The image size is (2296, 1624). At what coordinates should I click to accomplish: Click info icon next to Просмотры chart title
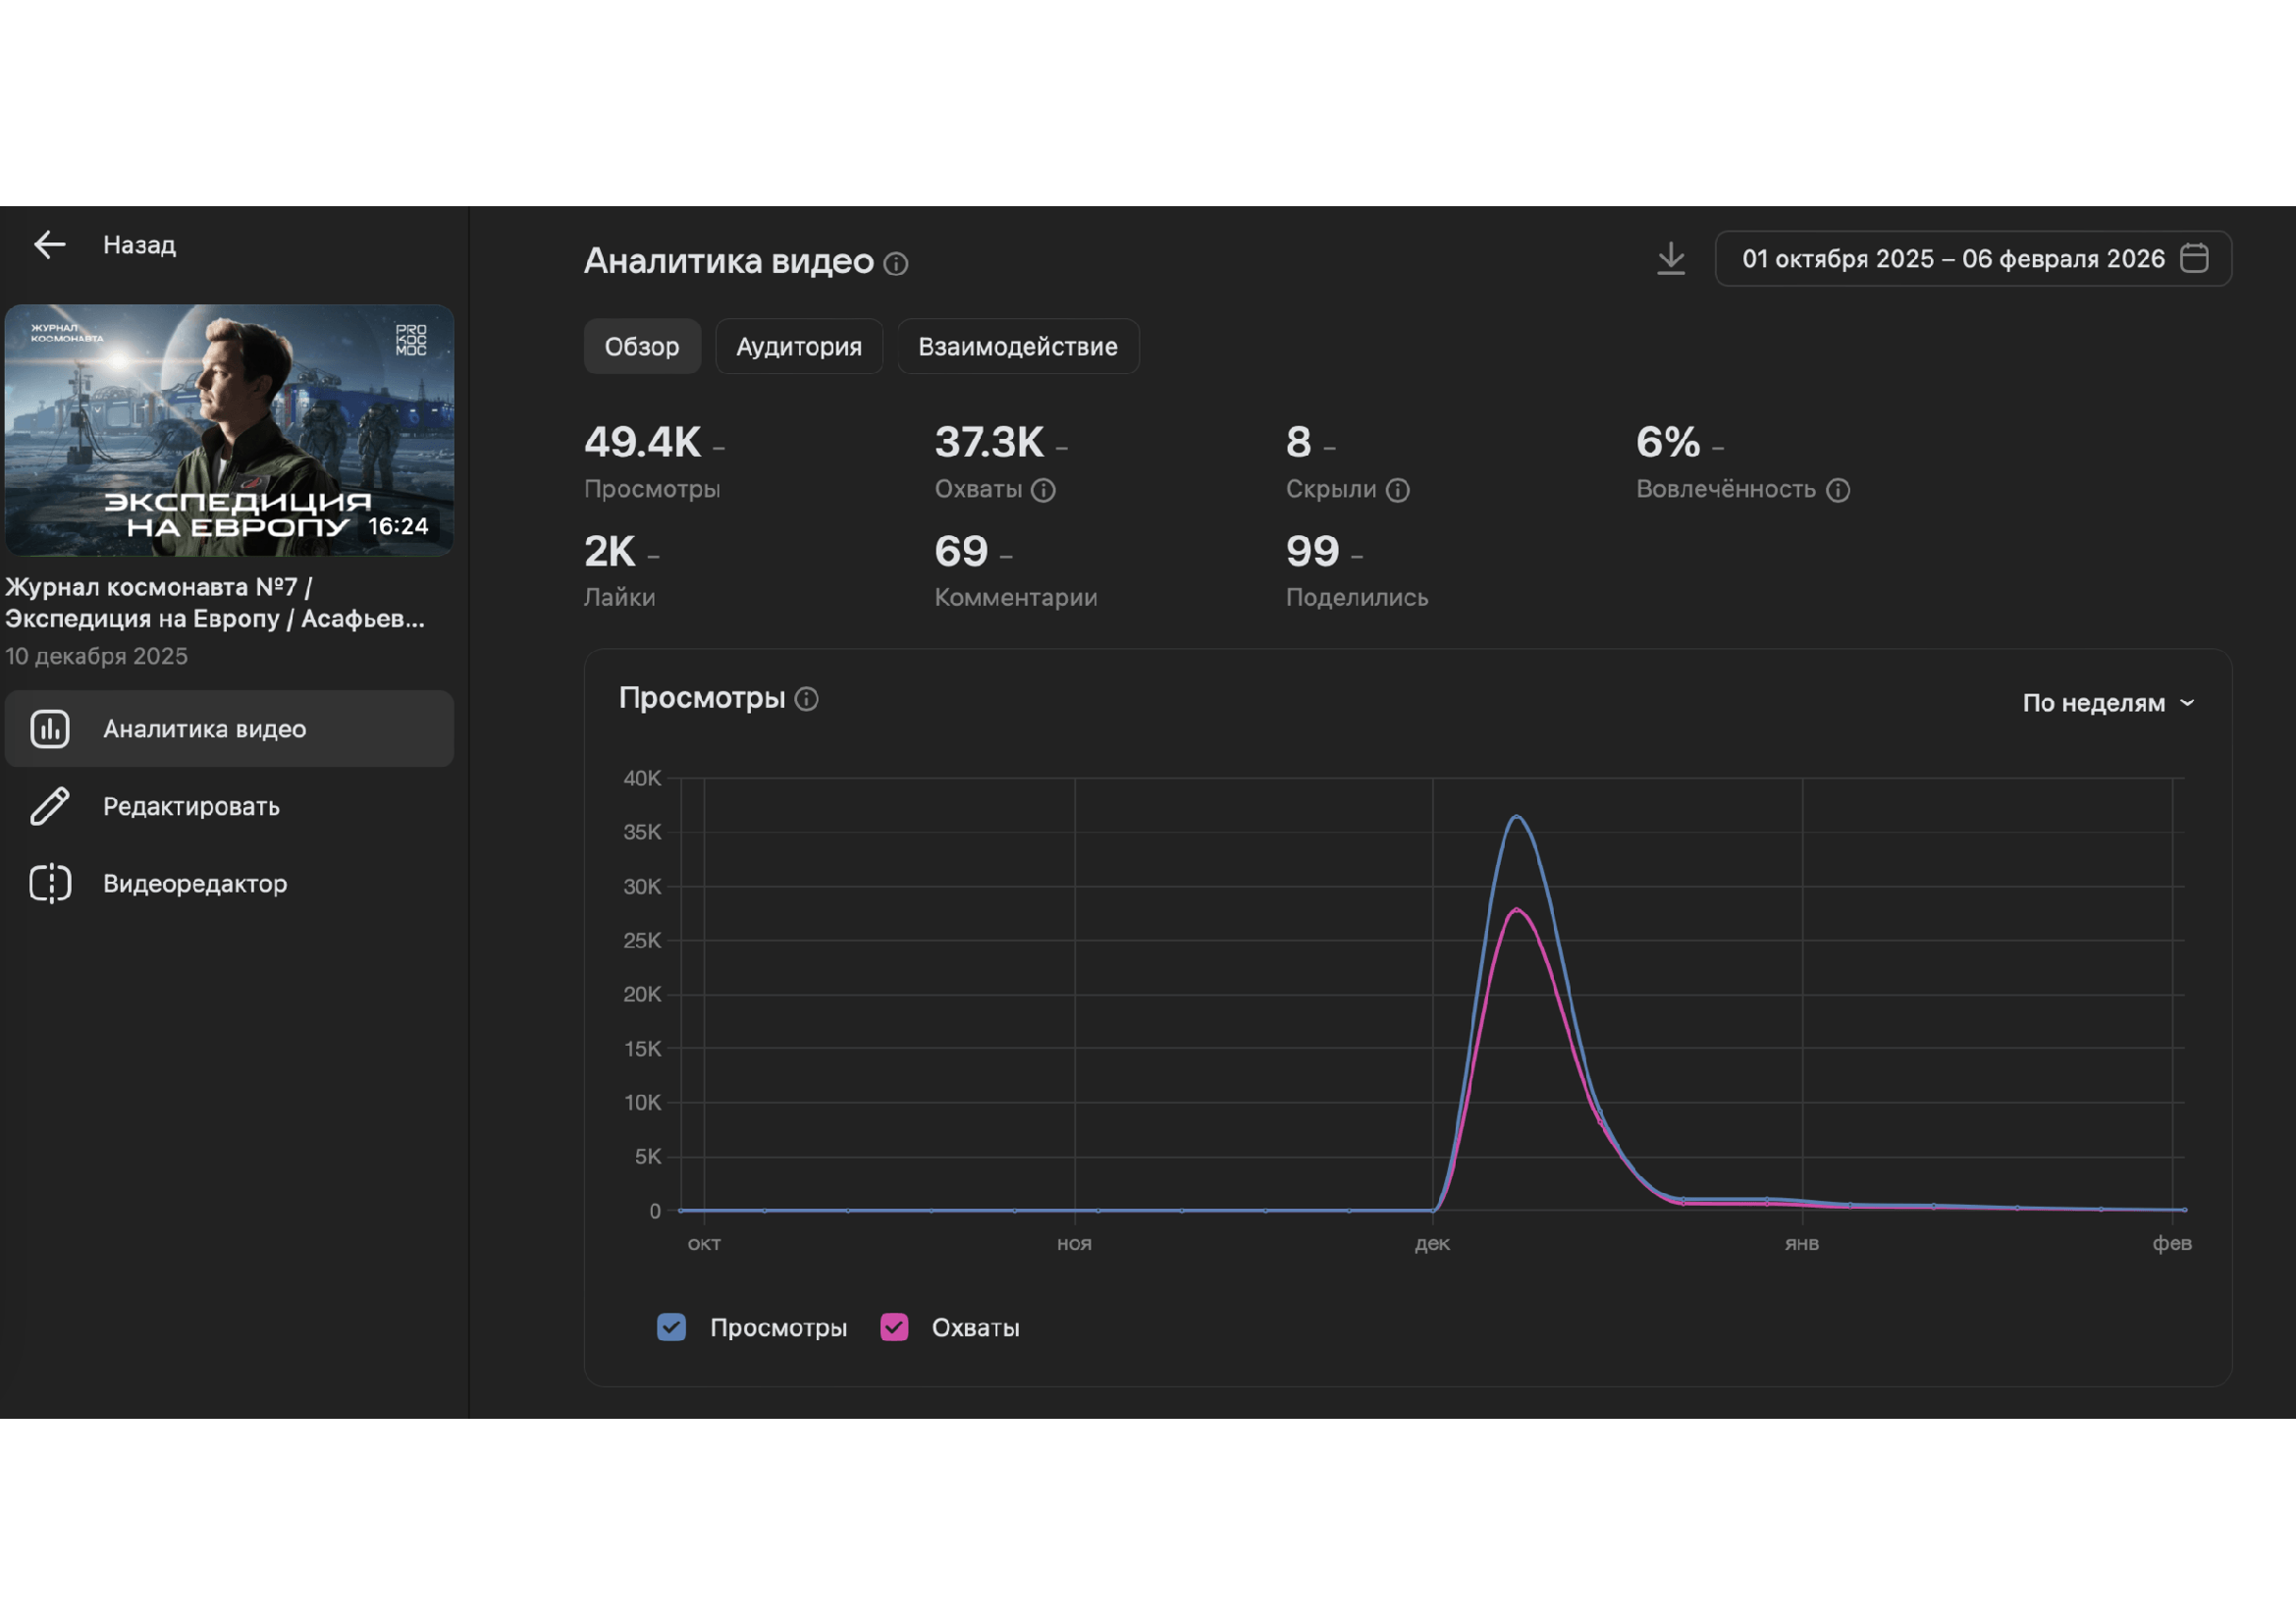click(x=806, y=699)
